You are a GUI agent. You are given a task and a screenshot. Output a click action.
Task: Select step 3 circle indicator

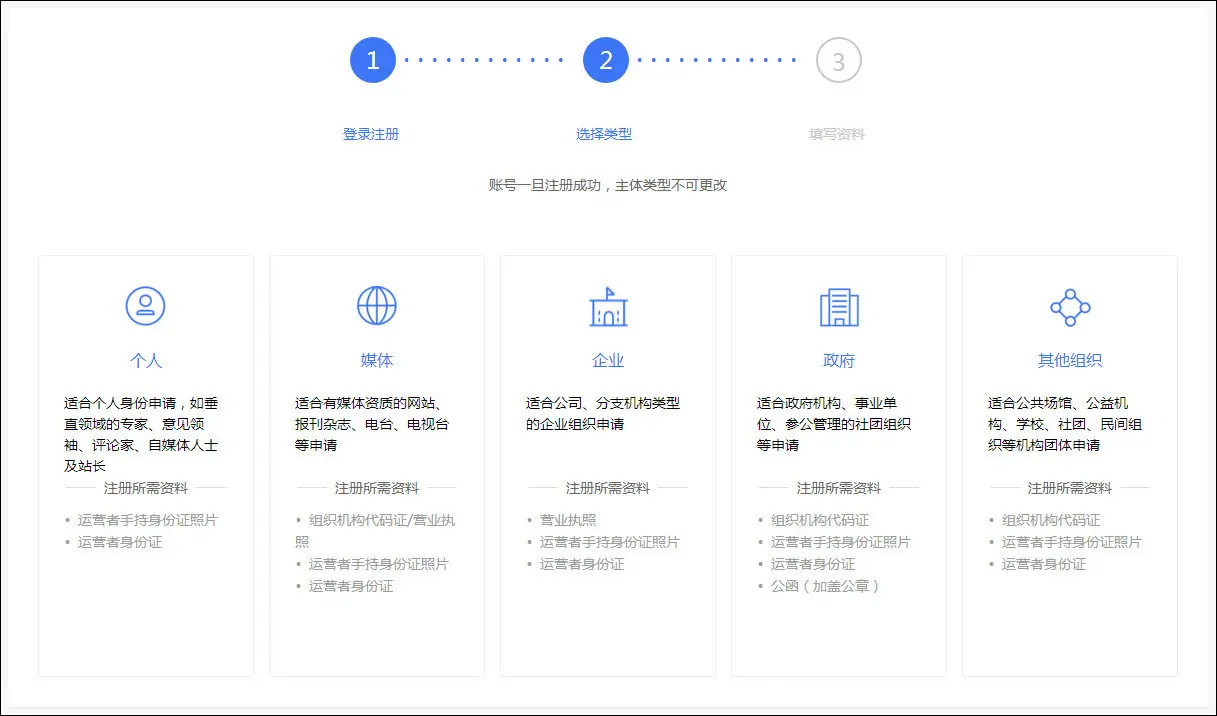838,61
